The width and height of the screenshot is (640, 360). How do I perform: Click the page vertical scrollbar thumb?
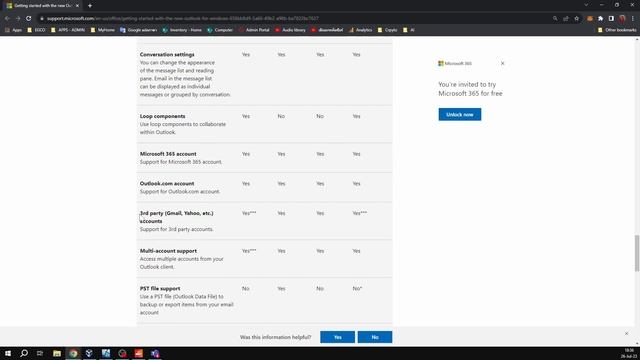click(x=637, y=253)
